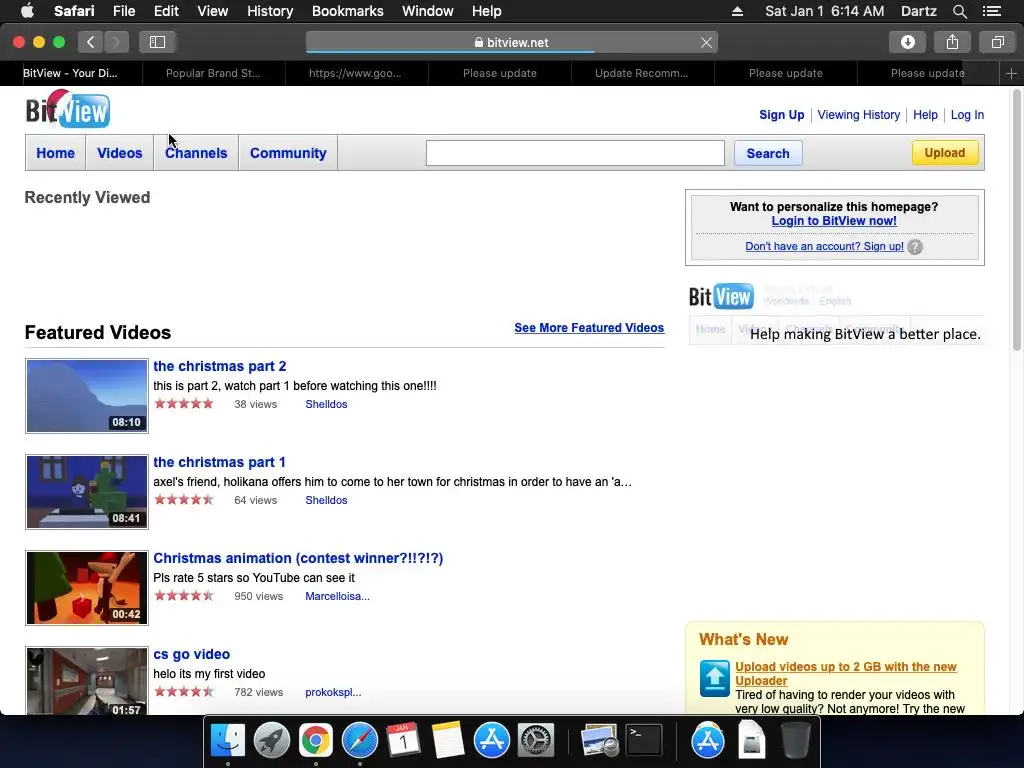The image size is (1024, 768).
Task: Click the yellow Upload button
Action: click(945, 153)
